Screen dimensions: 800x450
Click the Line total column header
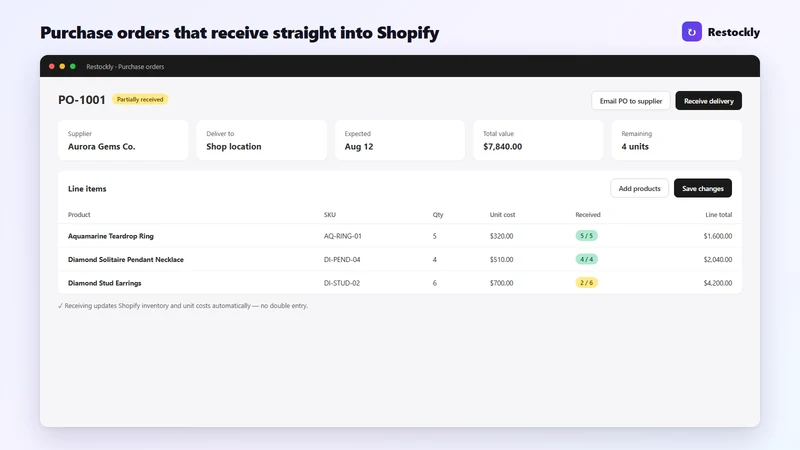[718, 215]
